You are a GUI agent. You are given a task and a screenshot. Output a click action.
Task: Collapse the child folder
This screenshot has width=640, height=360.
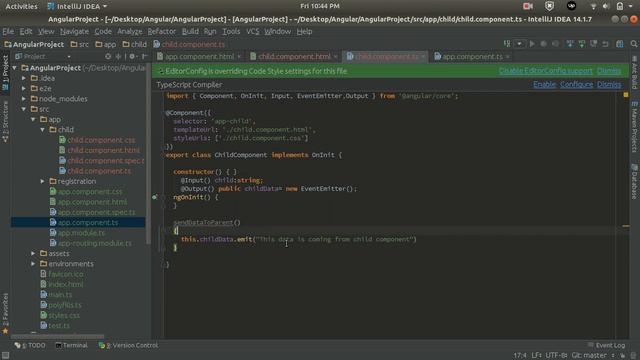click(42, 129)
